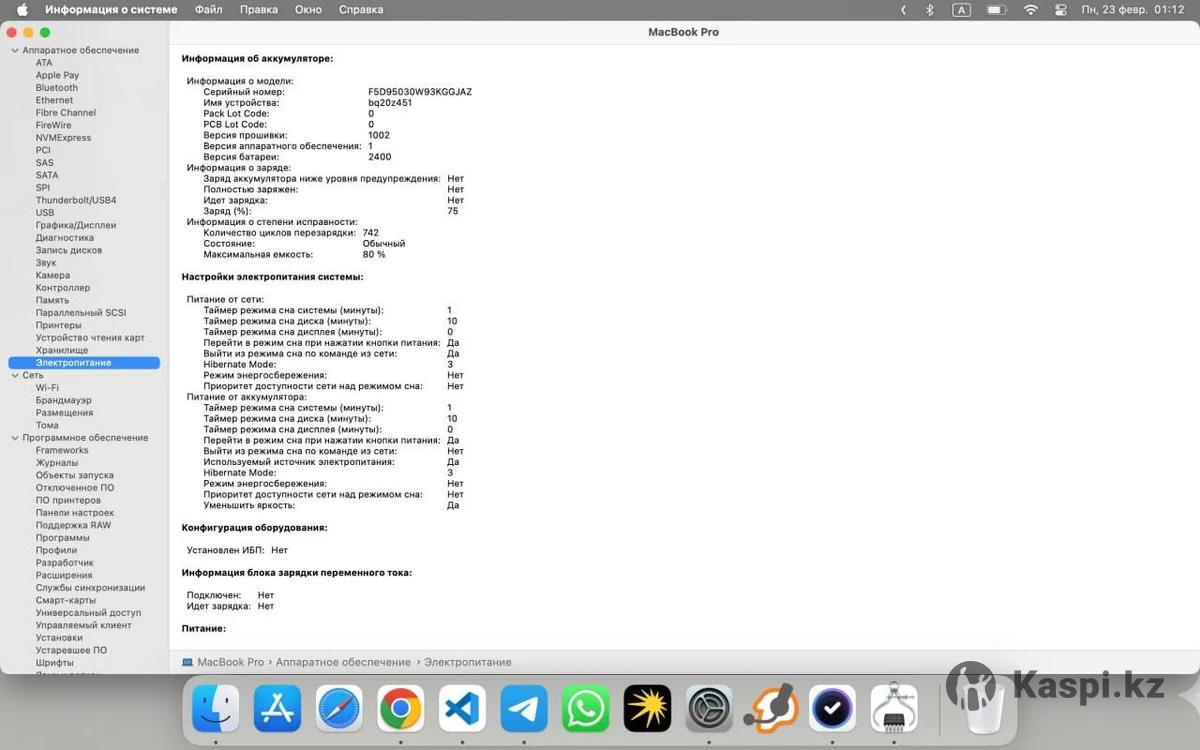Screen dimensions: 1200x750
Task: Select Хранилище in the sidebar
Action: click(x=62, y=350)
